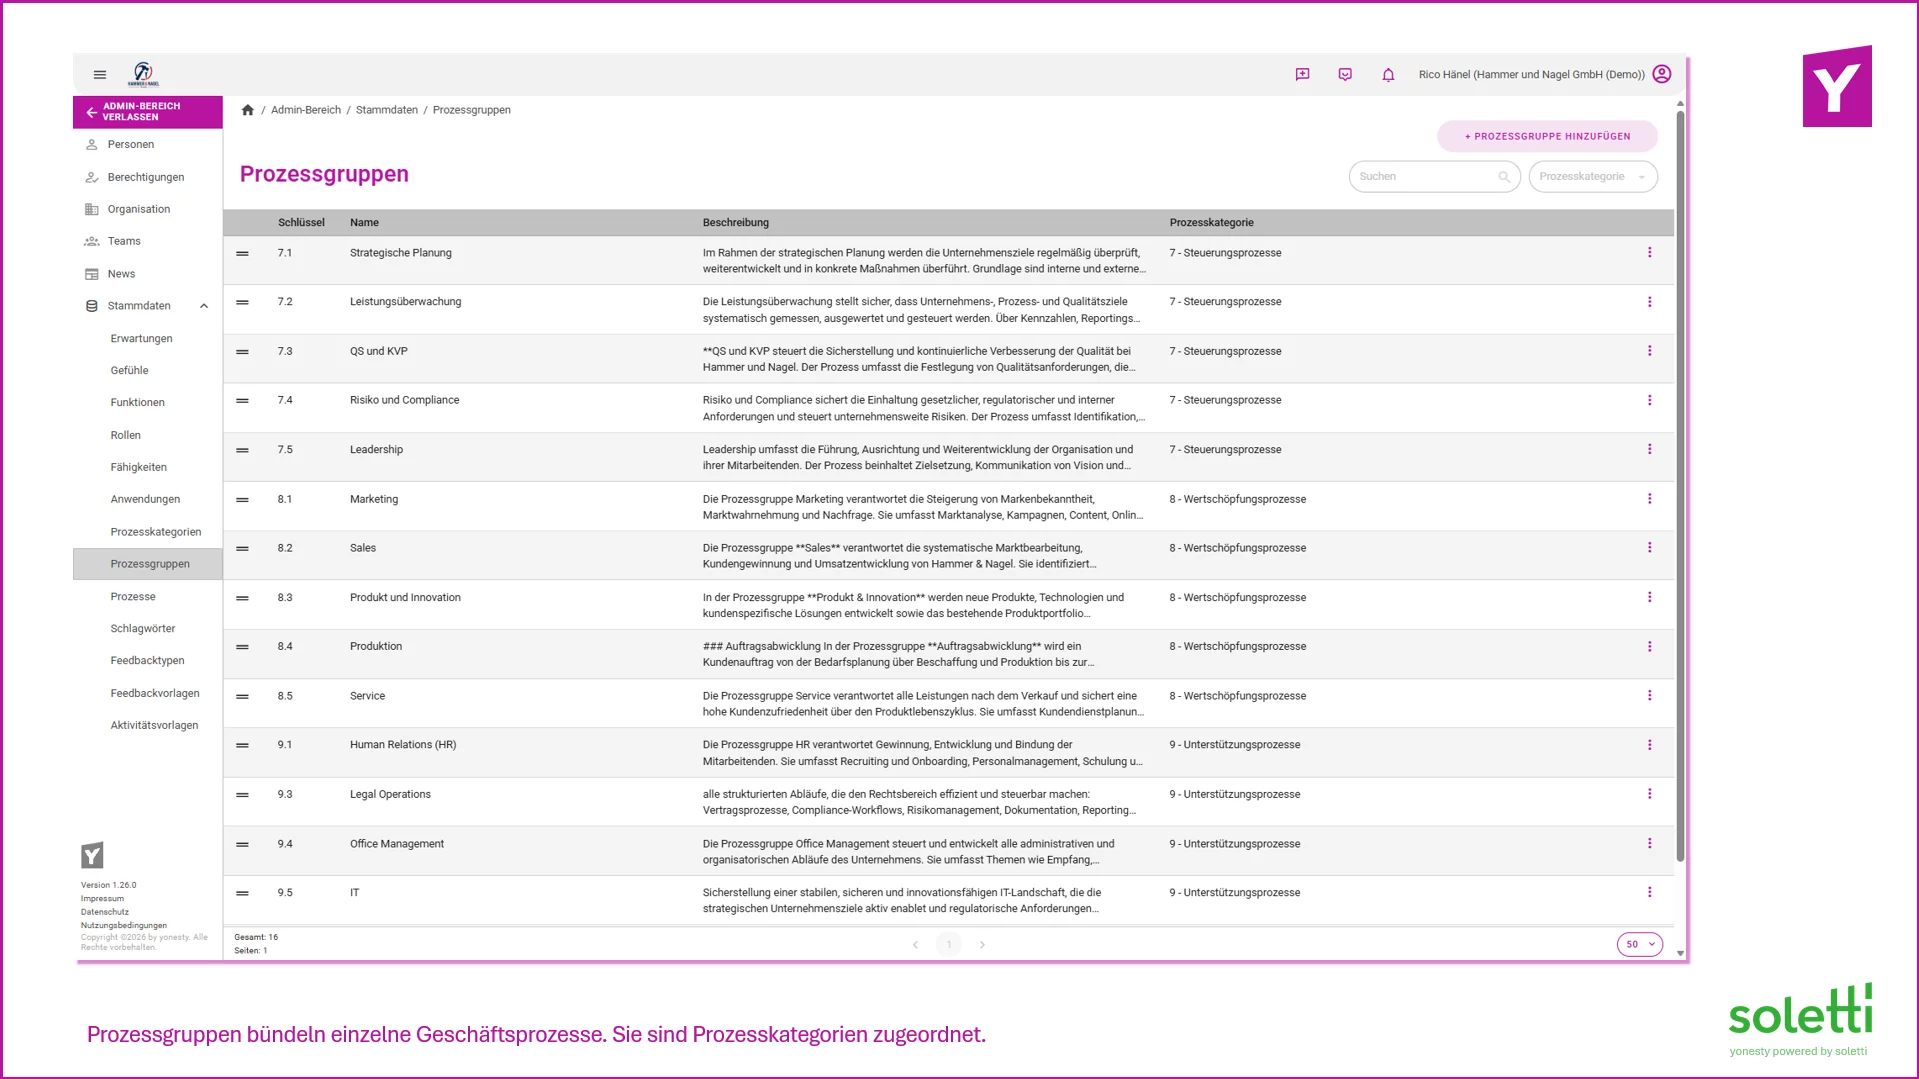
Task: Open the rows-per-page dropdown showing 50
Action: (1640, 944)
